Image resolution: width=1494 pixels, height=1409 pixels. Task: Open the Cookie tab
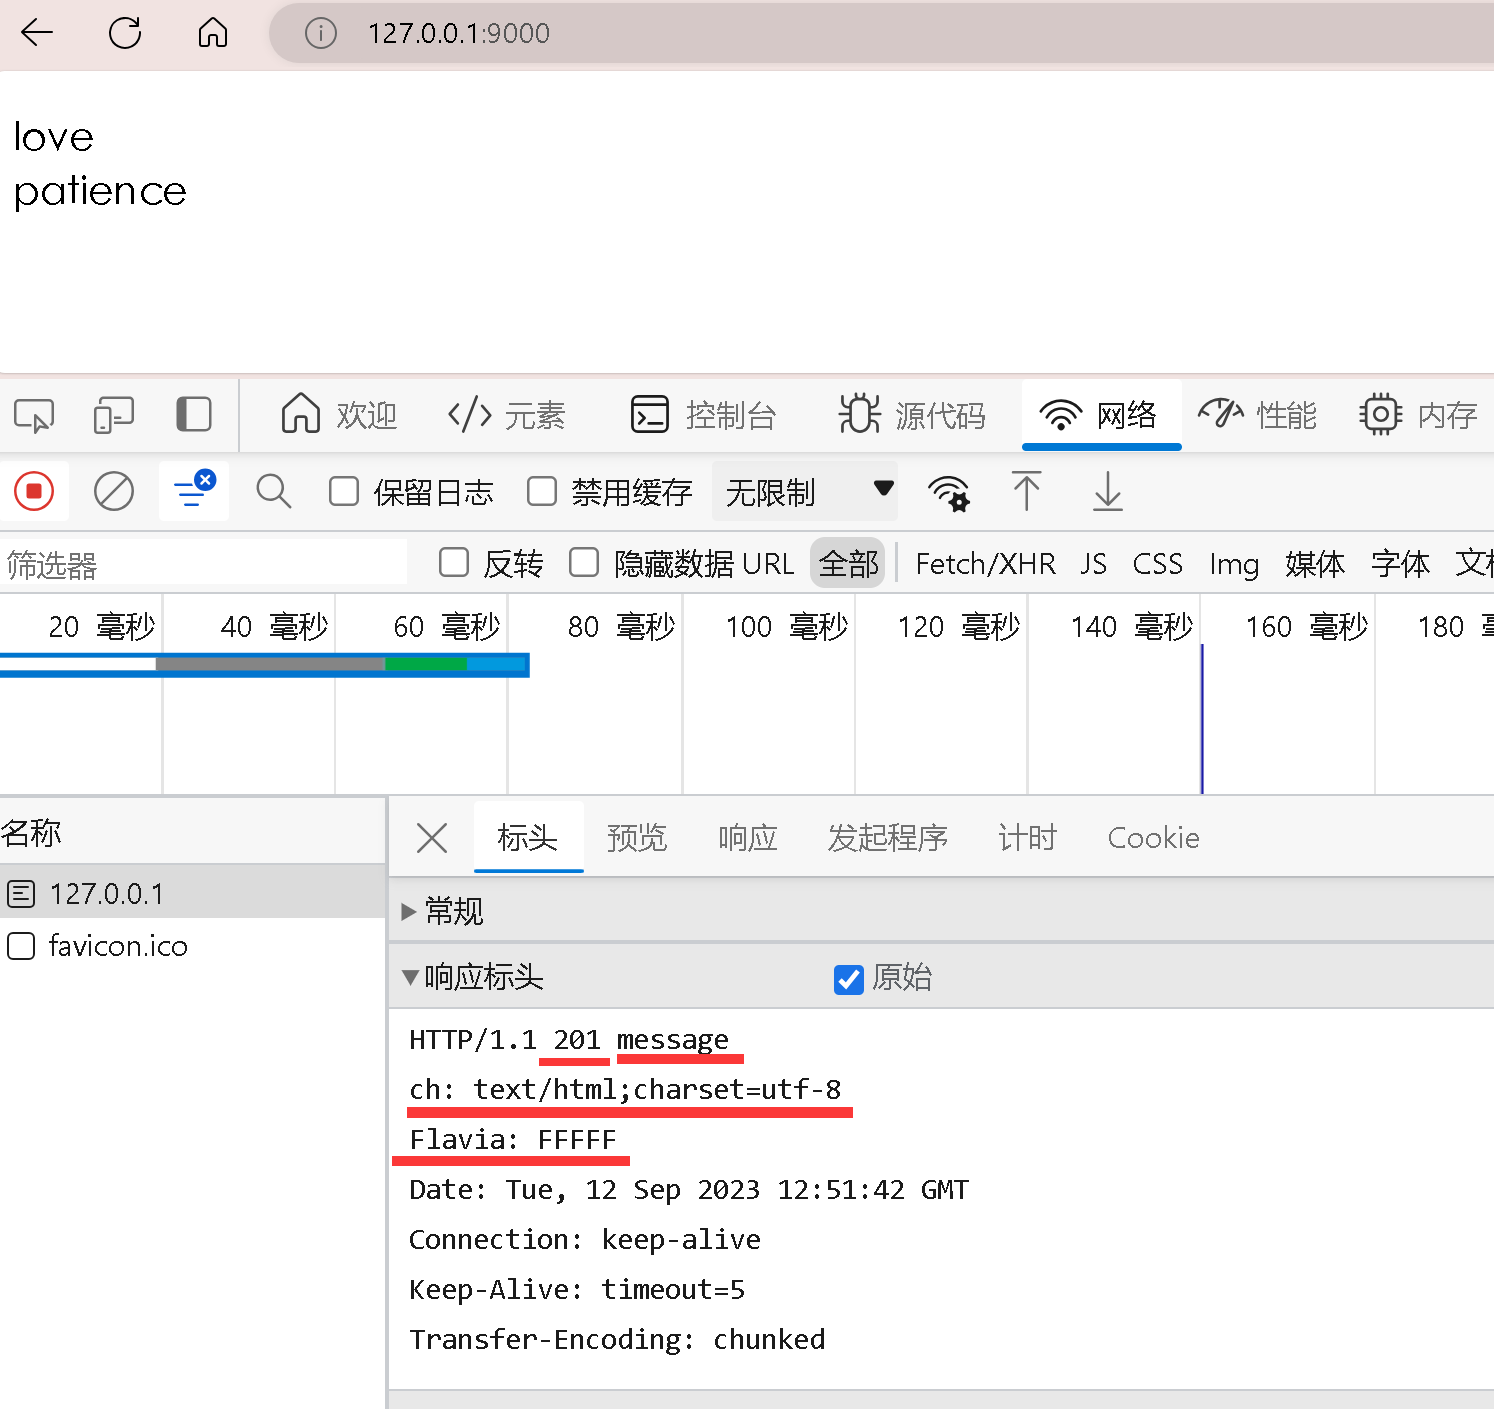1153,838
